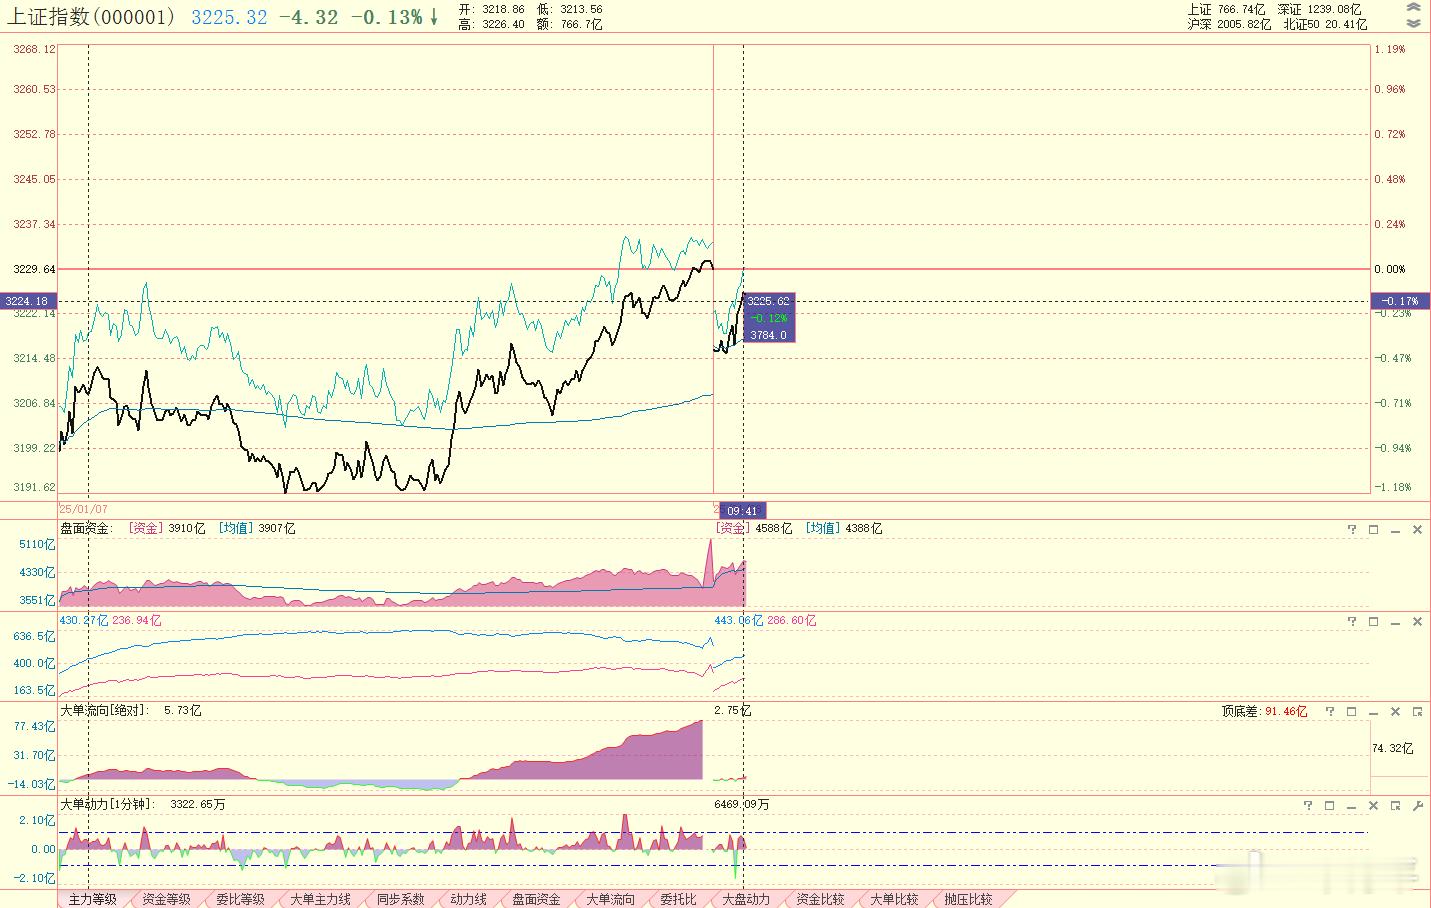Close the 大单流向 panel
The width and height of the screenshot is (1431, 908).
pos(1395,711)
